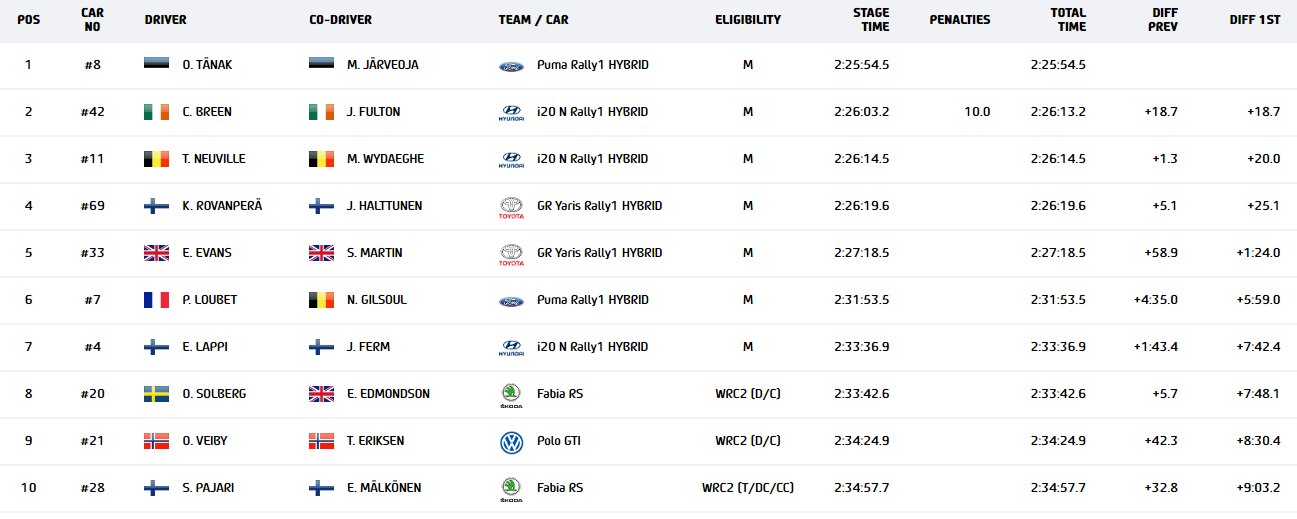
Task: Click the UK flag beside co-driver S. Martin
Action: 321,253
